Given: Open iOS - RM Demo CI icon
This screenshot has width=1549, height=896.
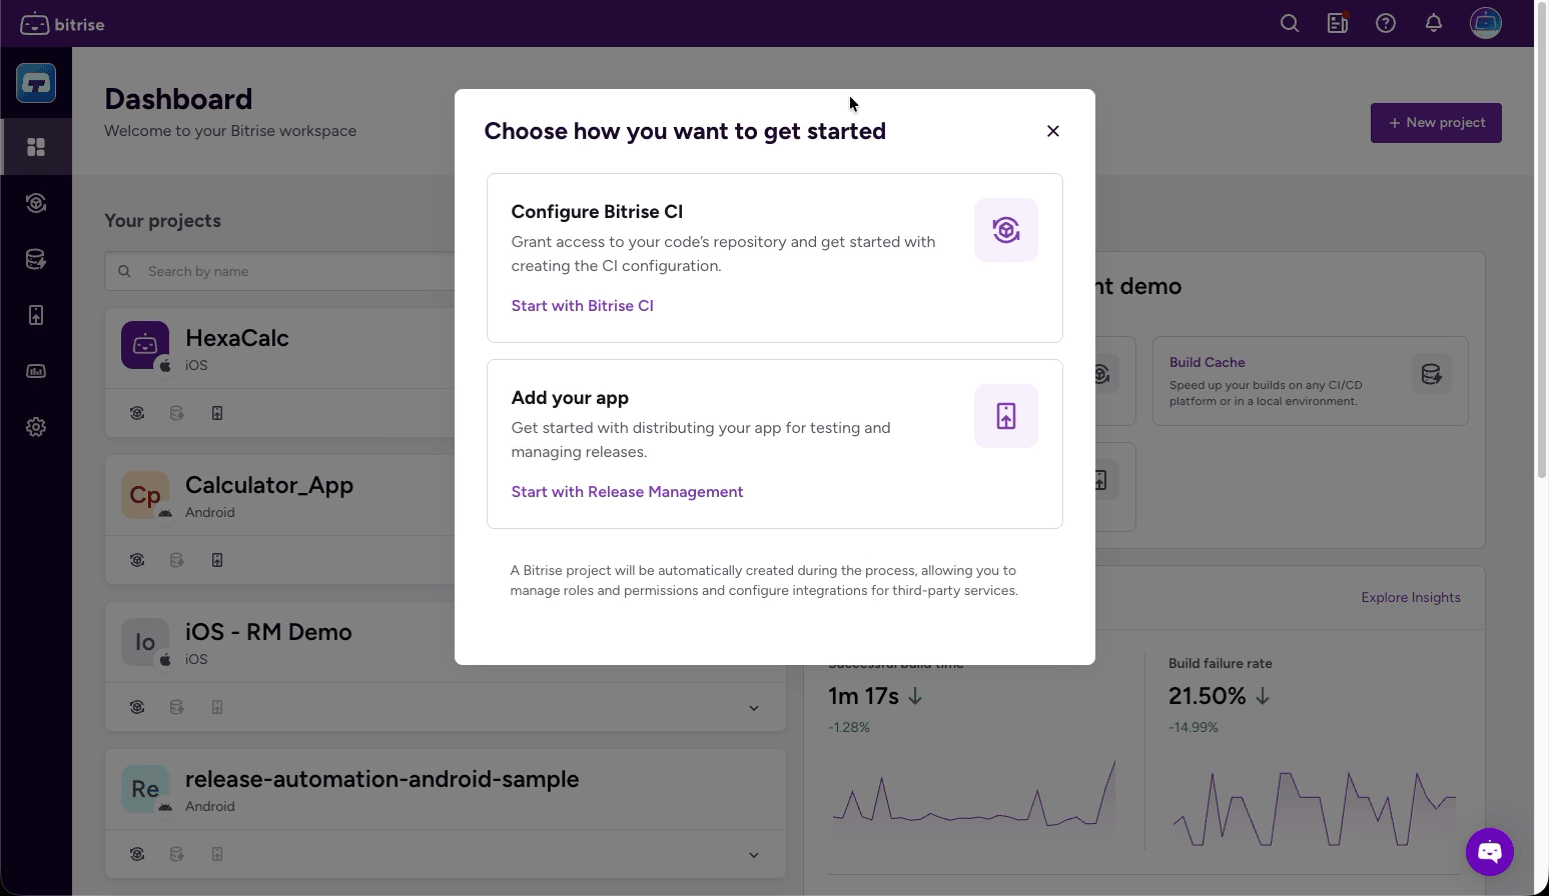Looking at the screenshot, I should coord(137,707).
